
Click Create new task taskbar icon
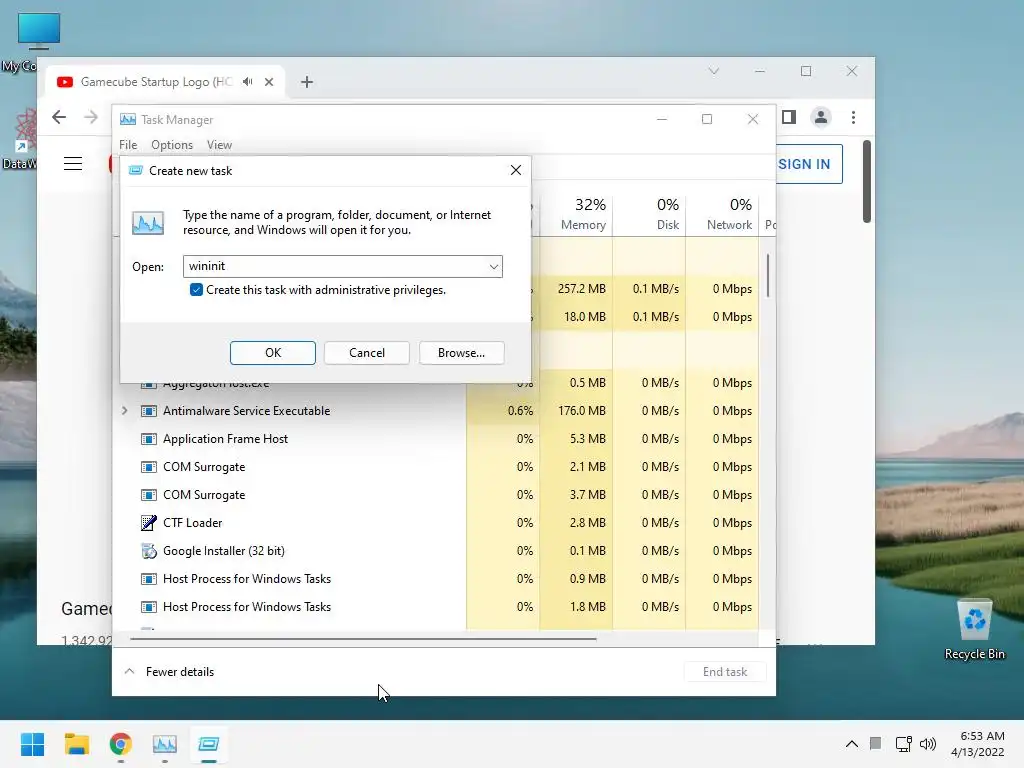pos(209,744)
